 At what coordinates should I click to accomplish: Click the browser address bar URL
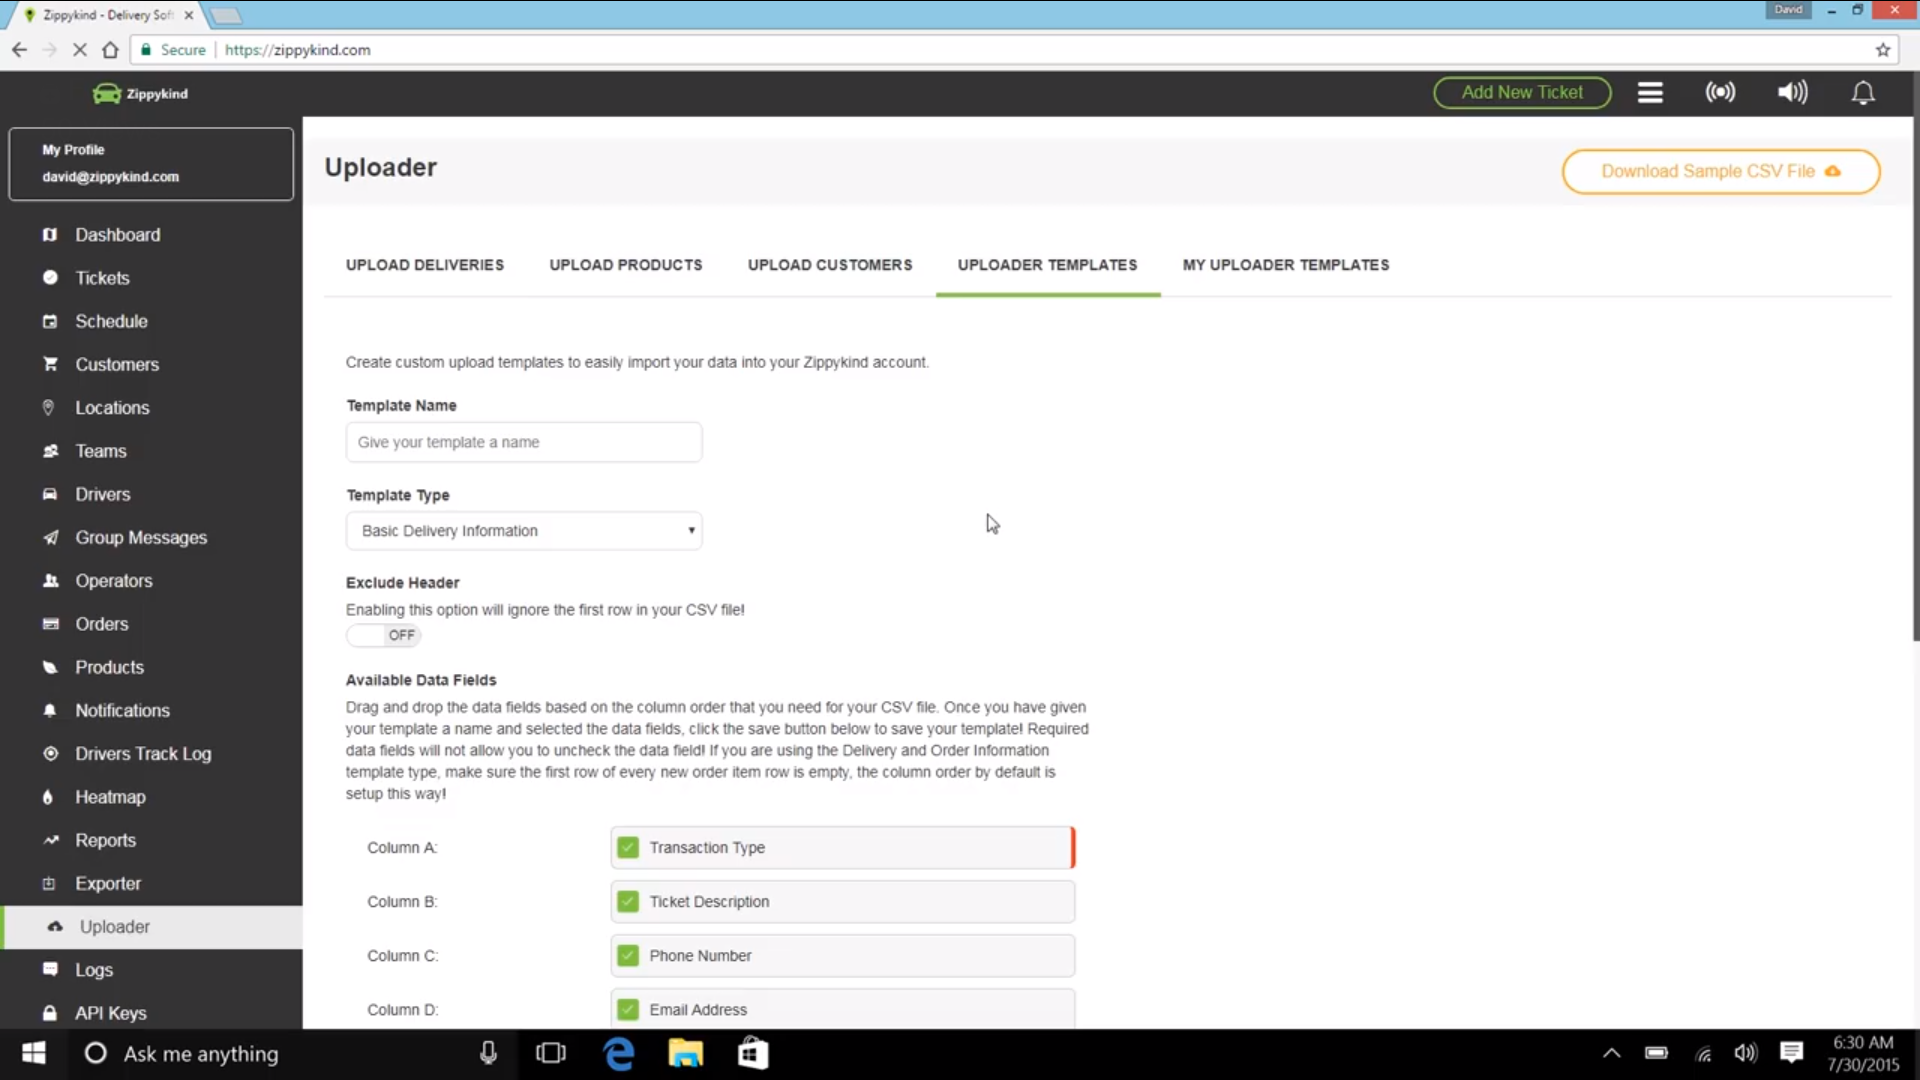(x=297, y=50)
